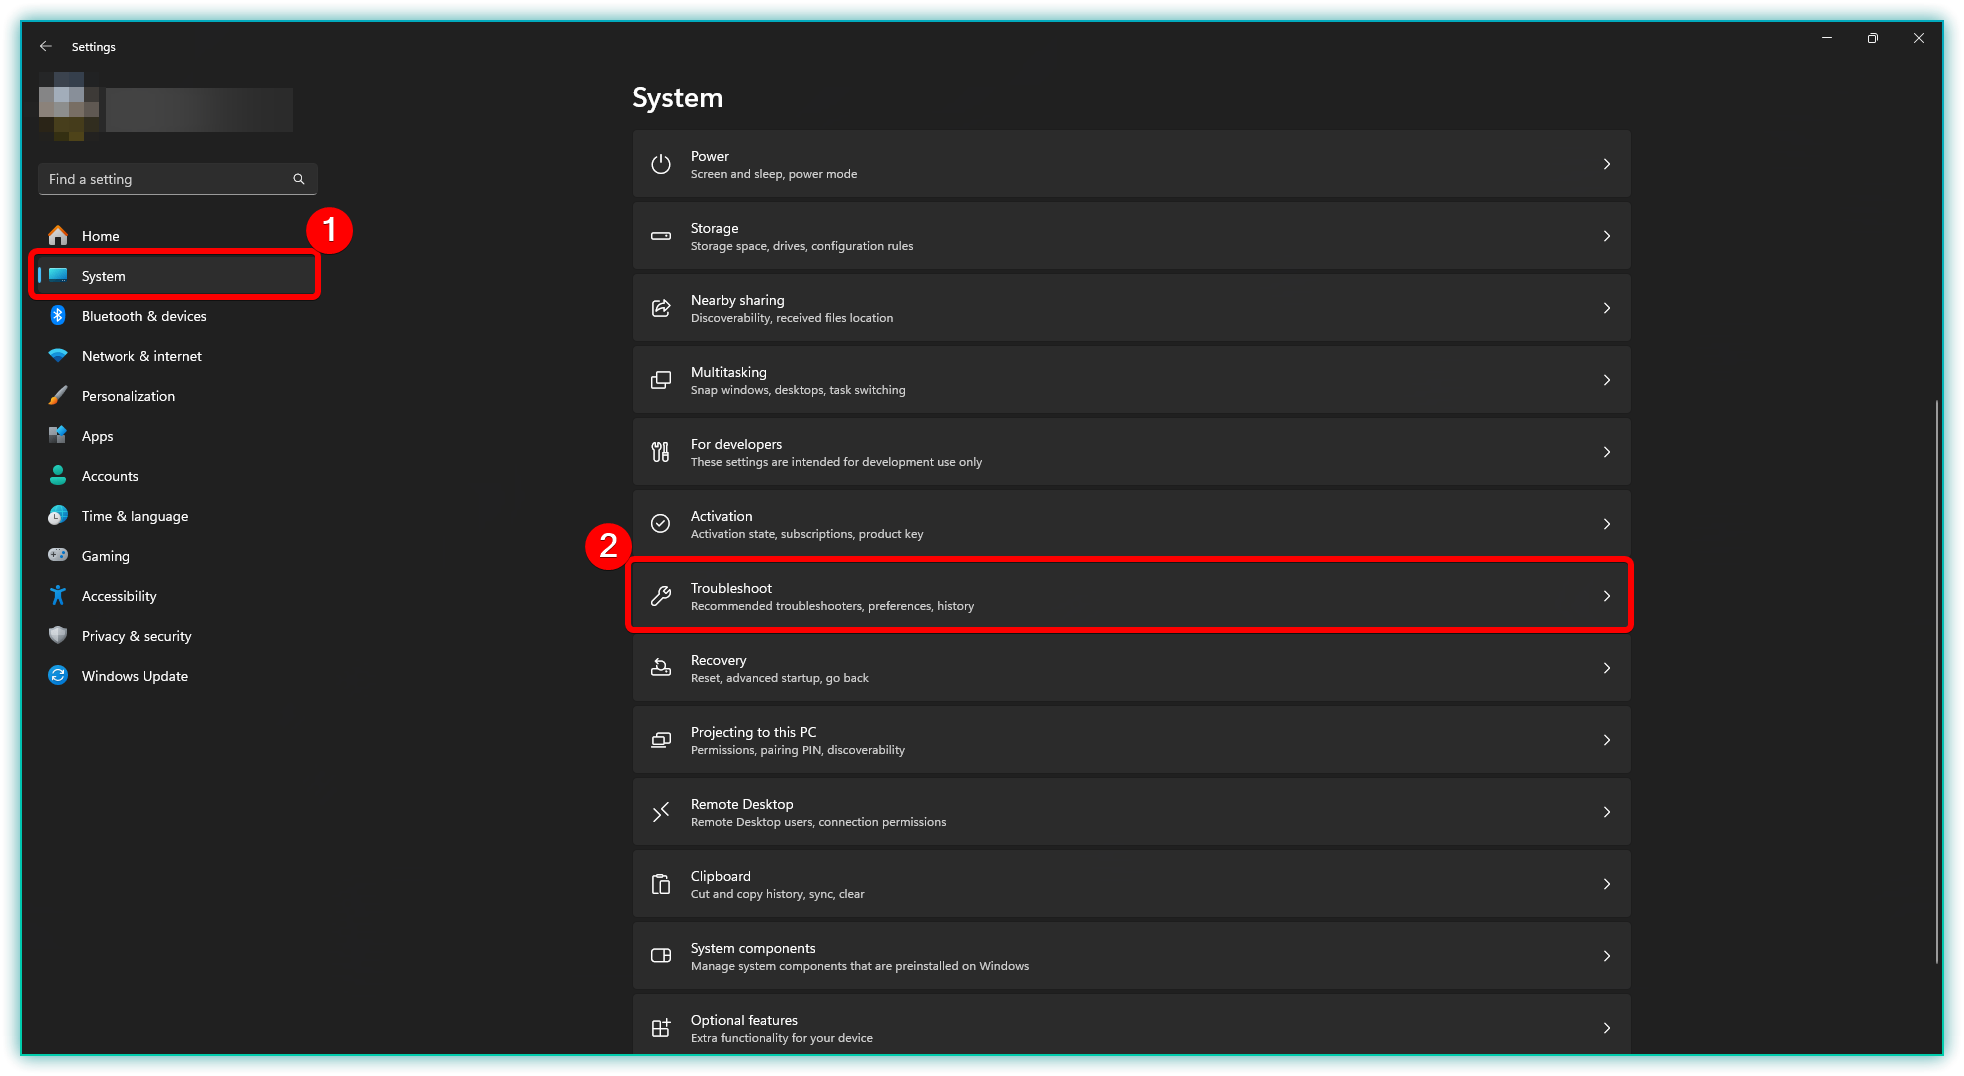The image size is (1964, 1076).
Task: Open Network & internet settings
Action: (x=141, y=356)
